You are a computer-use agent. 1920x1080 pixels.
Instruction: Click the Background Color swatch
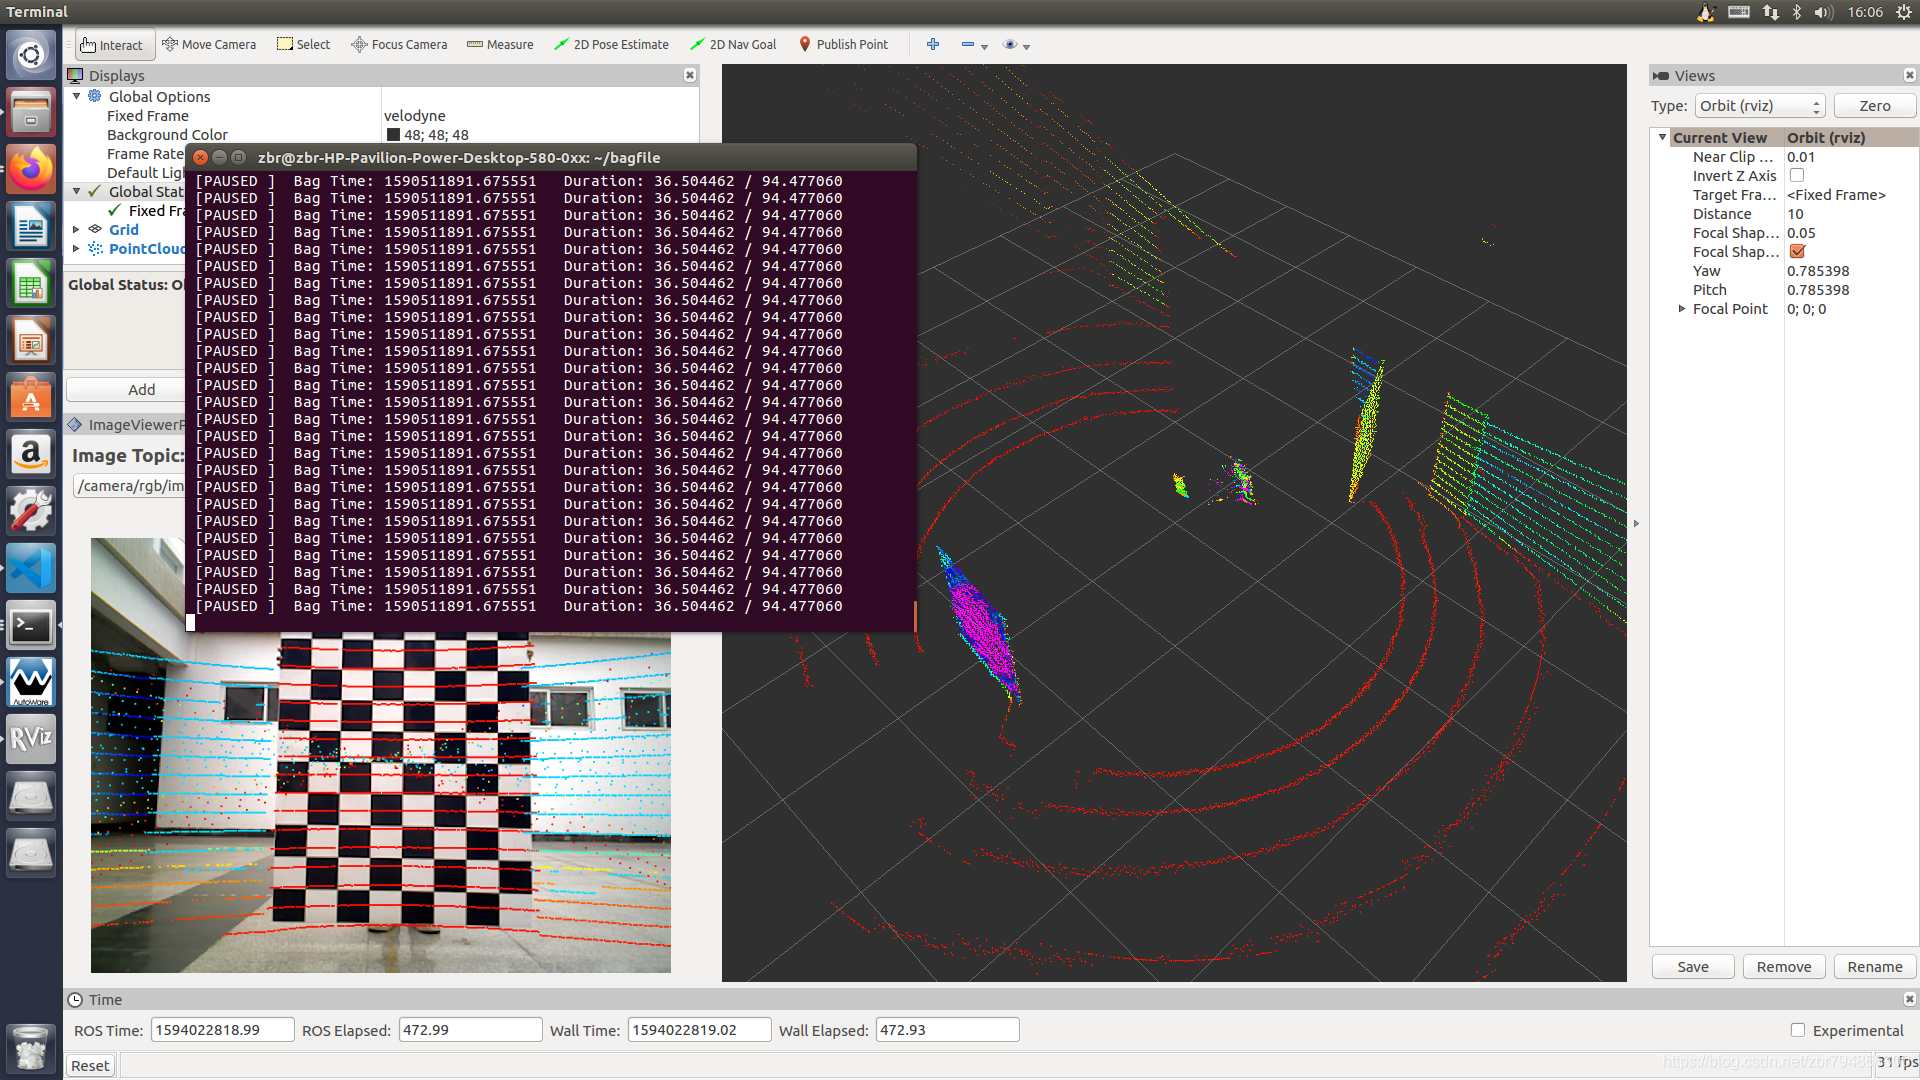(393, 135)
